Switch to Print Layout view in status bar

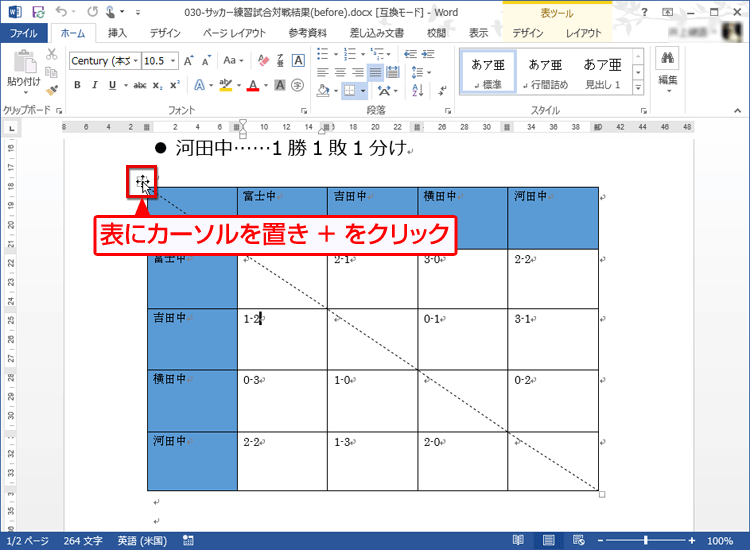[549, 540]
